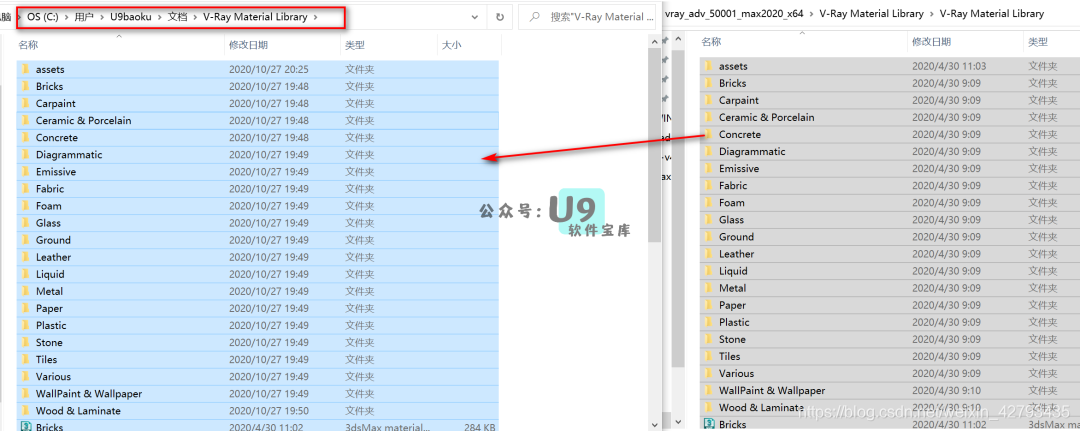Select Emissive in left window
The image size is (1080, 431).
point(56,172)
